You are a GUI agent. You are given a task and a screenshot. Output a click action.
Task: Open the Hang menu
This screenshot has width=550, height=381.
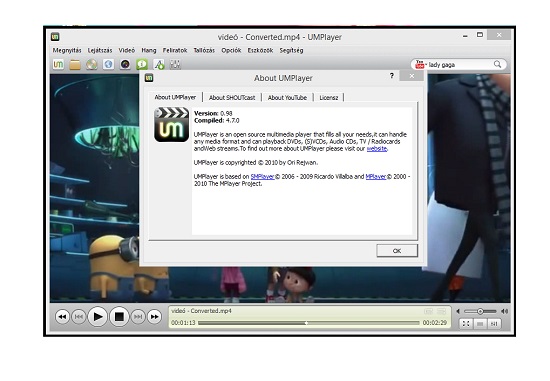149,50
